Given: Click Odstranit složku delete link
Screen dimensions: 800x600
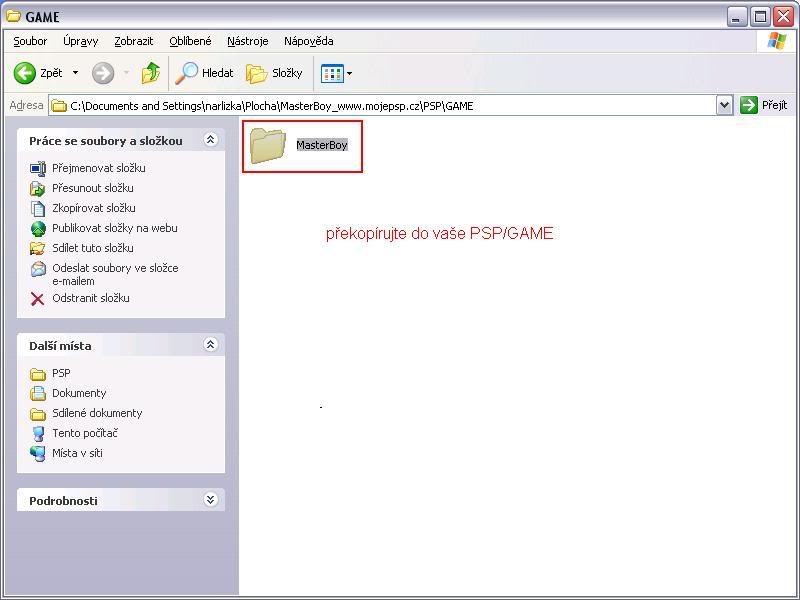Looking at the screenshot, I should pos(90,298).
